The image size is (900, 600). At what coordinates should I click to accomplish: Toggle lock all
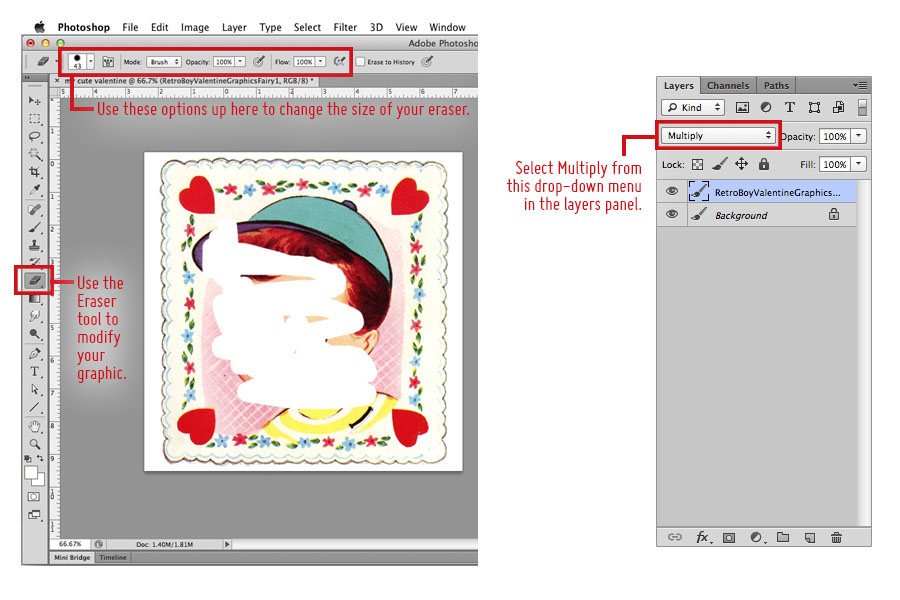[763, 164]
